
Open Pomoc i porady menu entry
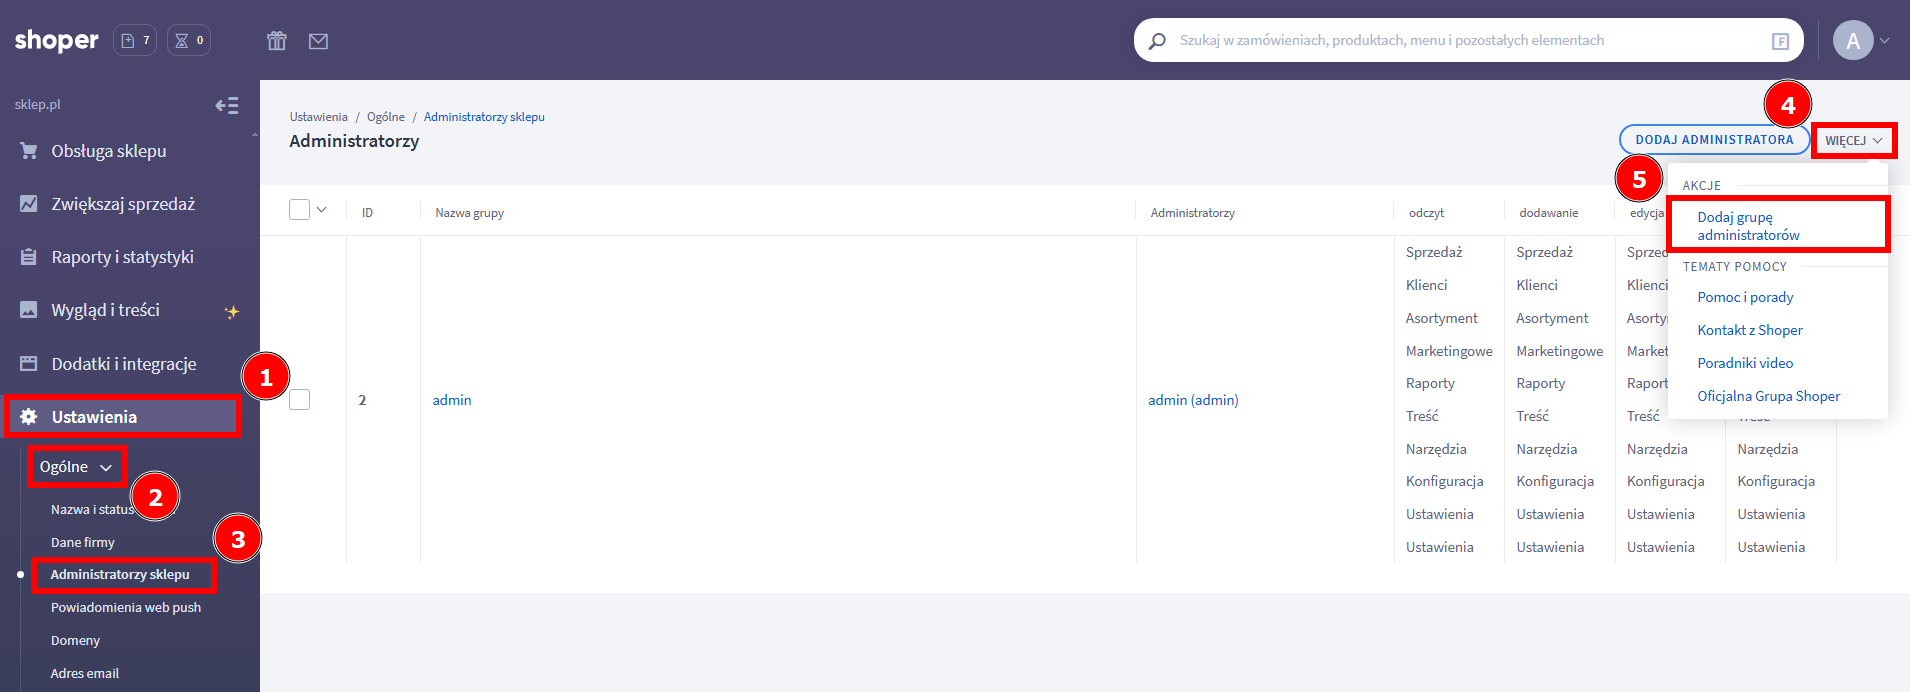[1745, 297]
